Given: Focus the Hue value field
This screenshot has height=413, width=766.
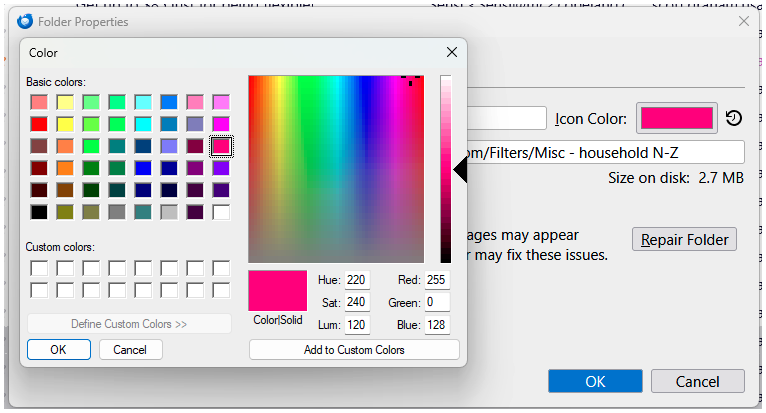Looking at the screenshot, I should 357,280.
